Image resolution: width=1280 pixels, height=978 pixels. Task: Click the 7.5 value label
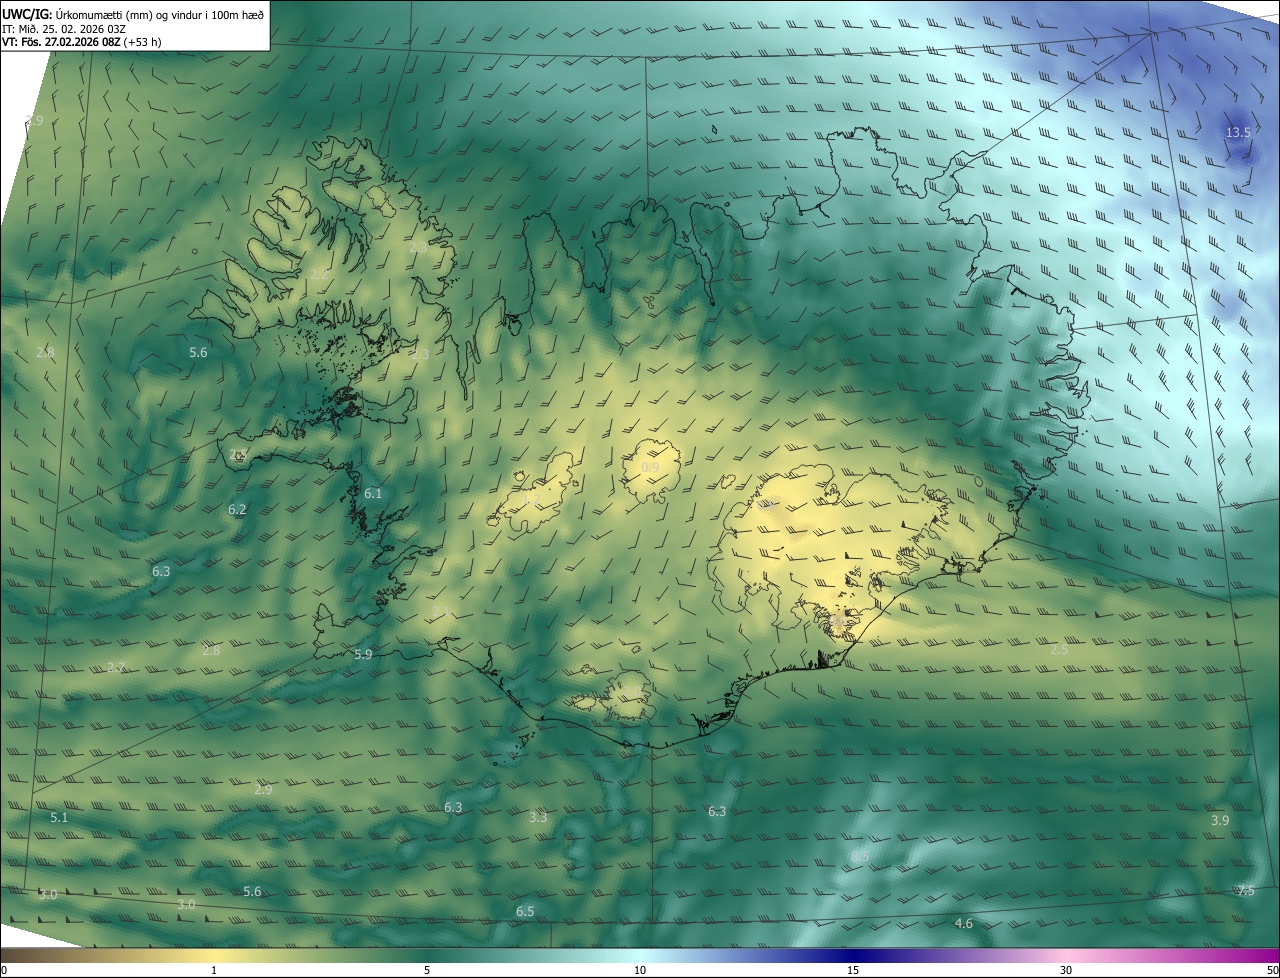pos(1245,891)
